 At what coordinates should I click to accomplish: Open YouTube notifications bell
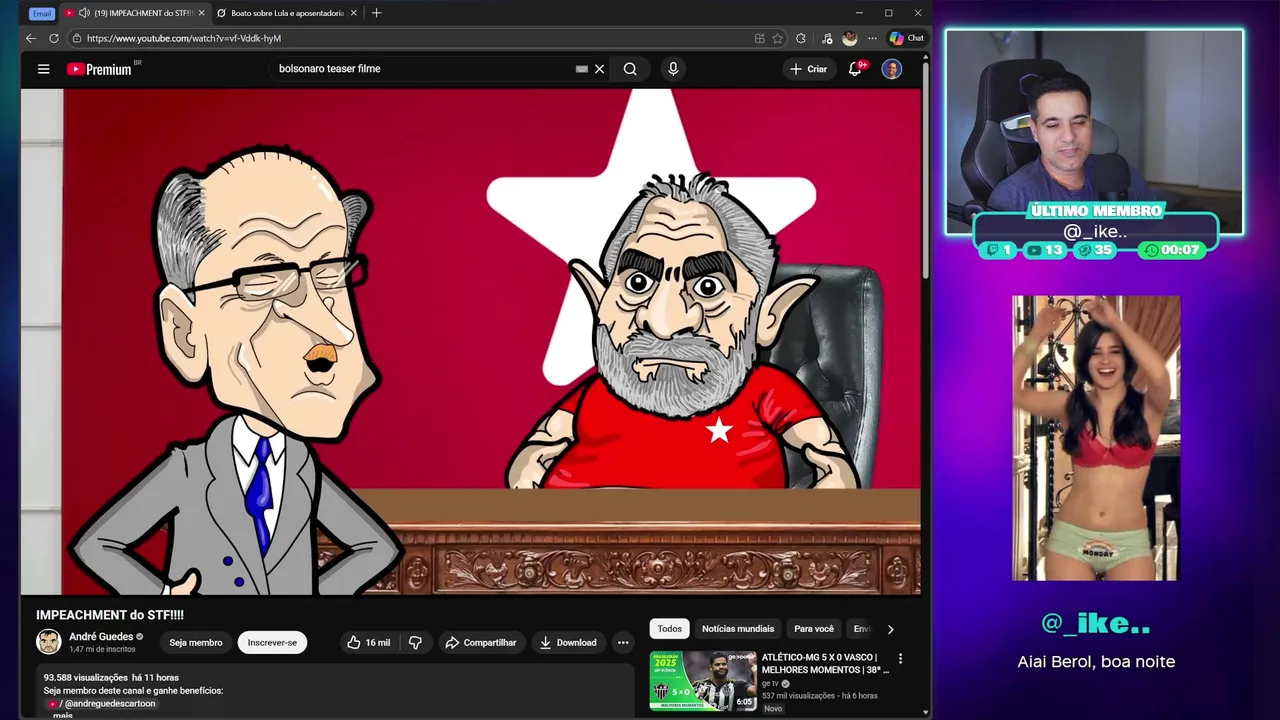[855, 69]
